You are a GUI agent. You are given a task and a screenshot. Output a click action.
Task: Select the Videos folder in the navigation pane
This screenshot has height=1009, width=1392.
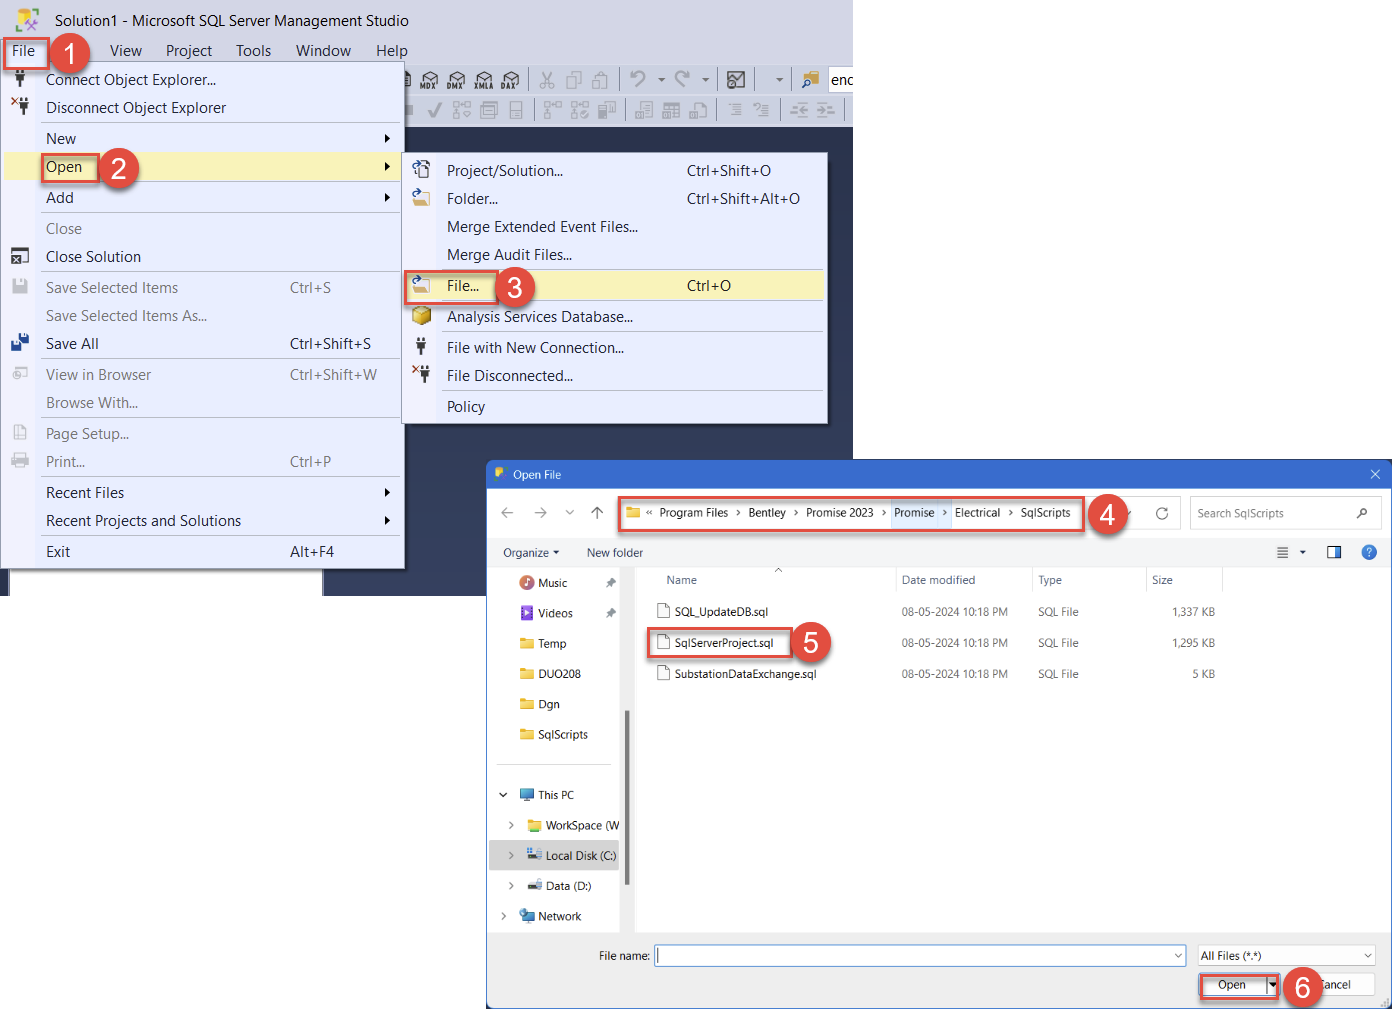(555, 613)
